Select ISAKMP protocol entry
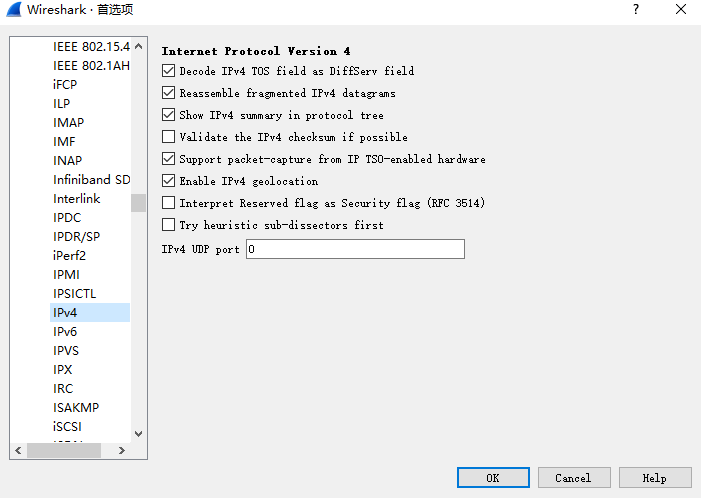Viewport: 701px width, 498px height. tap(76, 408)
